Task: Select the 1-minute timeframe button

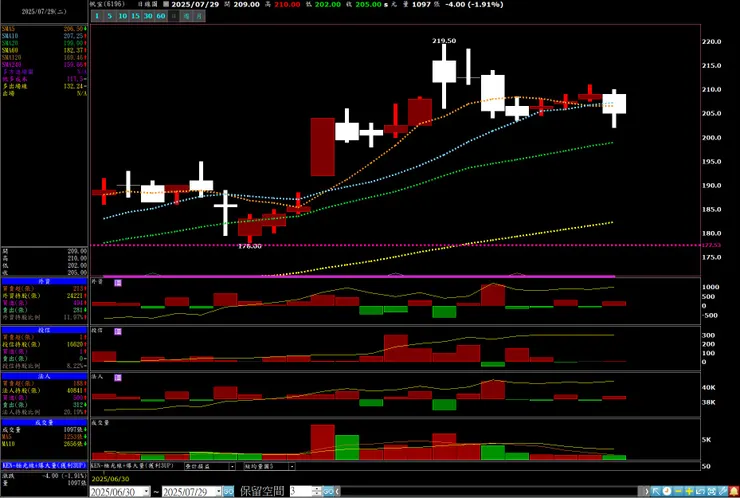Action: 97,16
